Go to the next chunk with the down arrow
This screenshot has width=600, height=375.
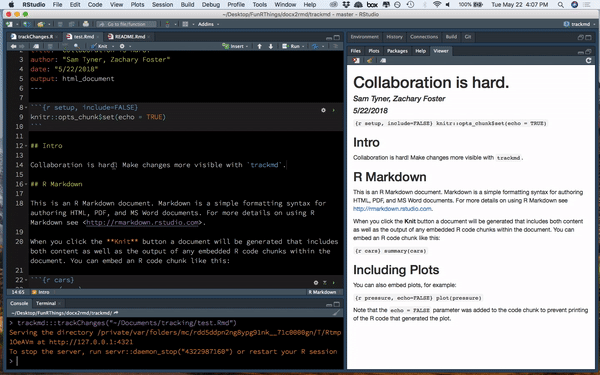click(x=271, y=46)
